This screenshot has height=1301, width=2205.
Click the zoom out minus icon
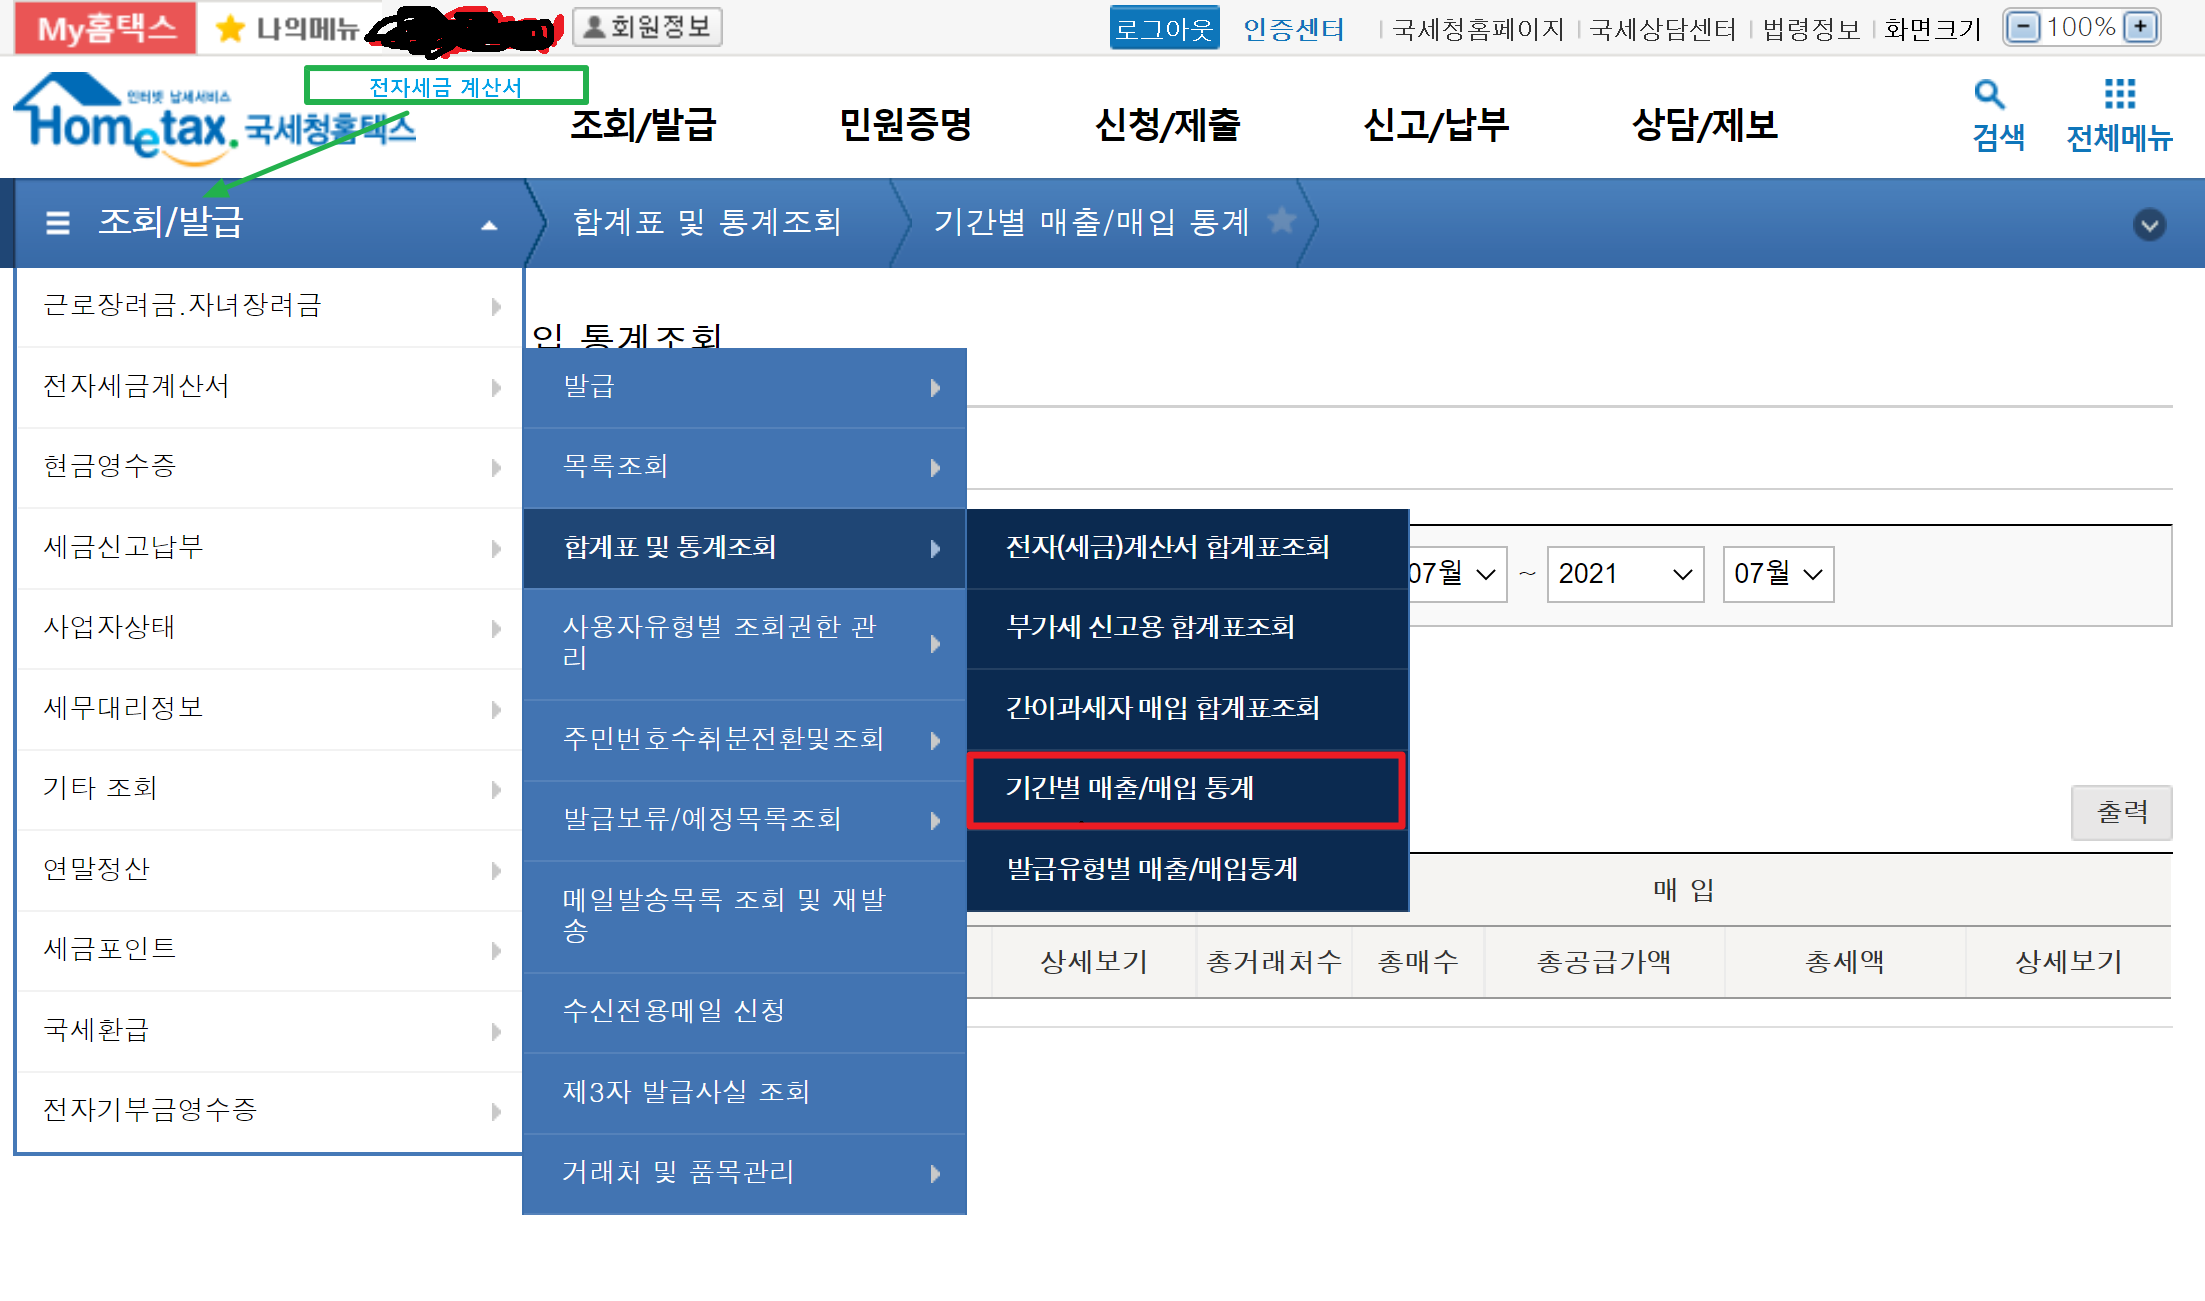click(x=2023, y=27)
